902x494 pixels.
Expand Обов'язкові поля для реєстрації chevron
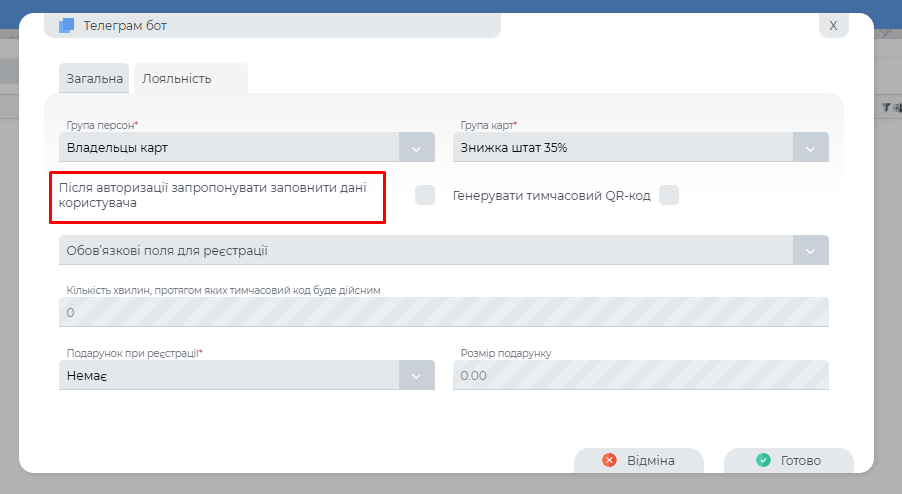tap(811, 250)
